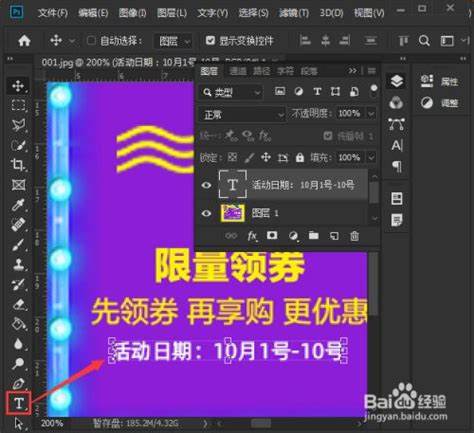This screenshot has height=433, width=474.
Task: Expand Move tool preset picker arrow
Action: pyautogui.click(x=72, y=41)
